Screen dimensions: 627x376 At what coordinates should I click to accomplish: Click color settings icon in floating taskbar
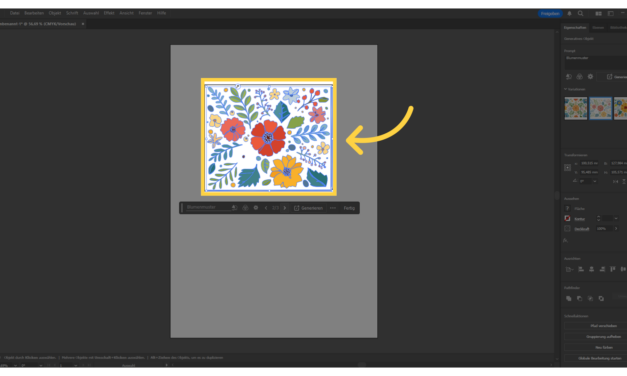pyautogui.click(x=245, y=208)
